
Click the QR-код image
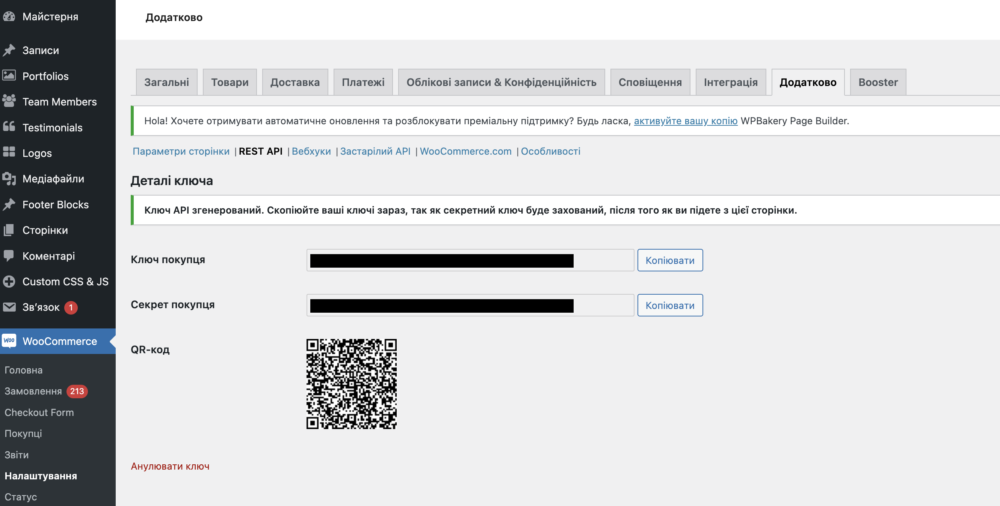(x=351, y=384)
